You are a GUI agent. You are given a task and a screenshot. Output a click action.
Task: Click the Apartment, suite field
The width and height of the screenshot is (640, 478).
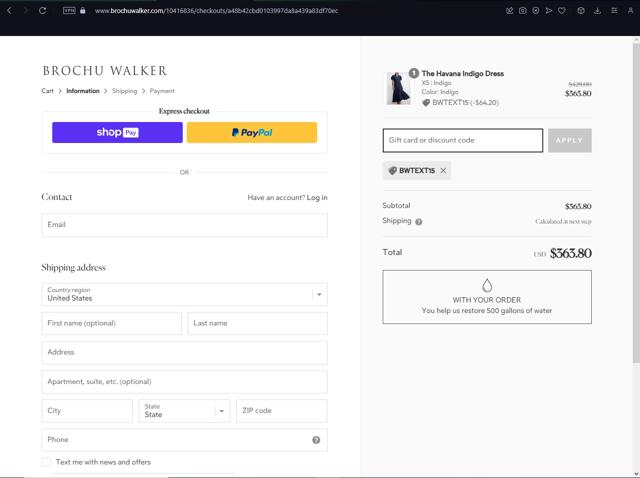tap(184, 382)
